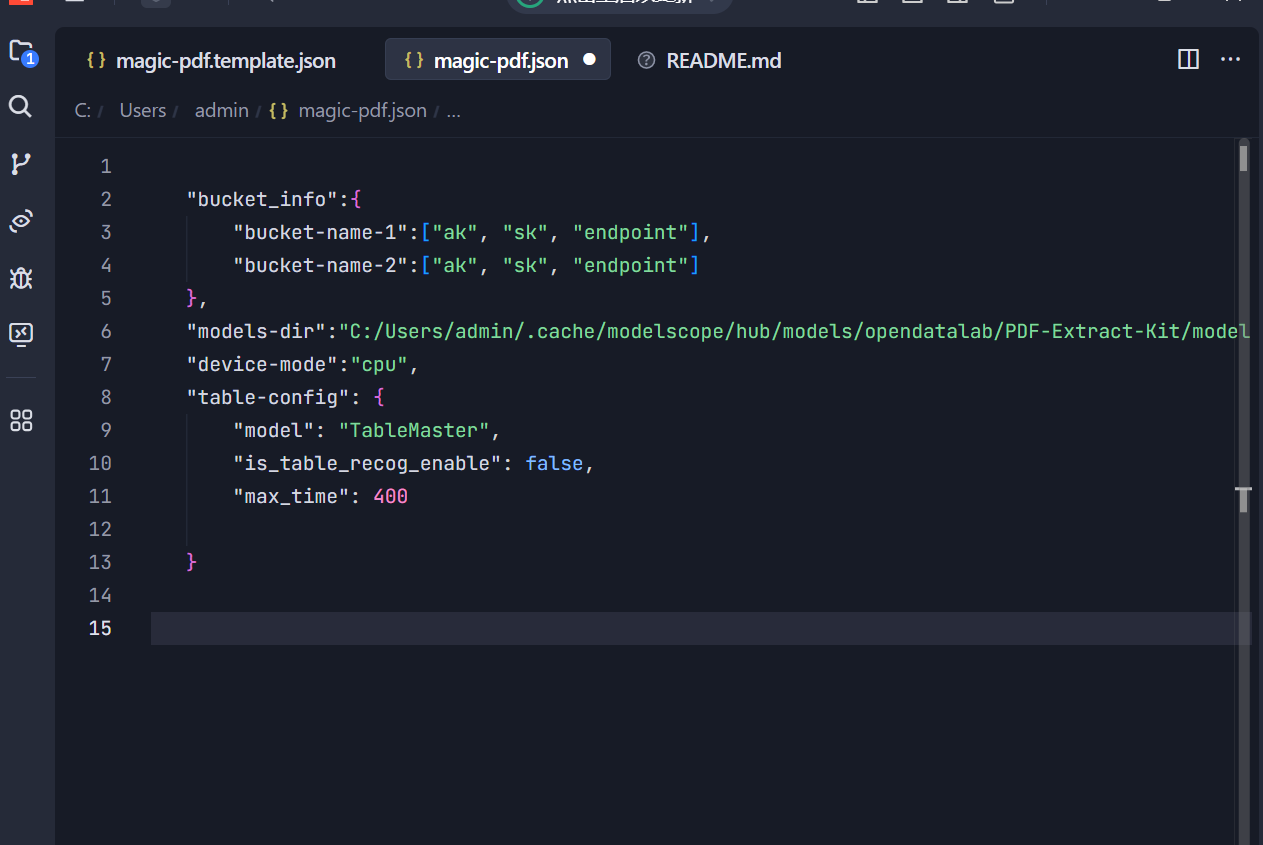Open the Search panel in sidebar
The image size is (1263, 845).
tap(20, 106)
